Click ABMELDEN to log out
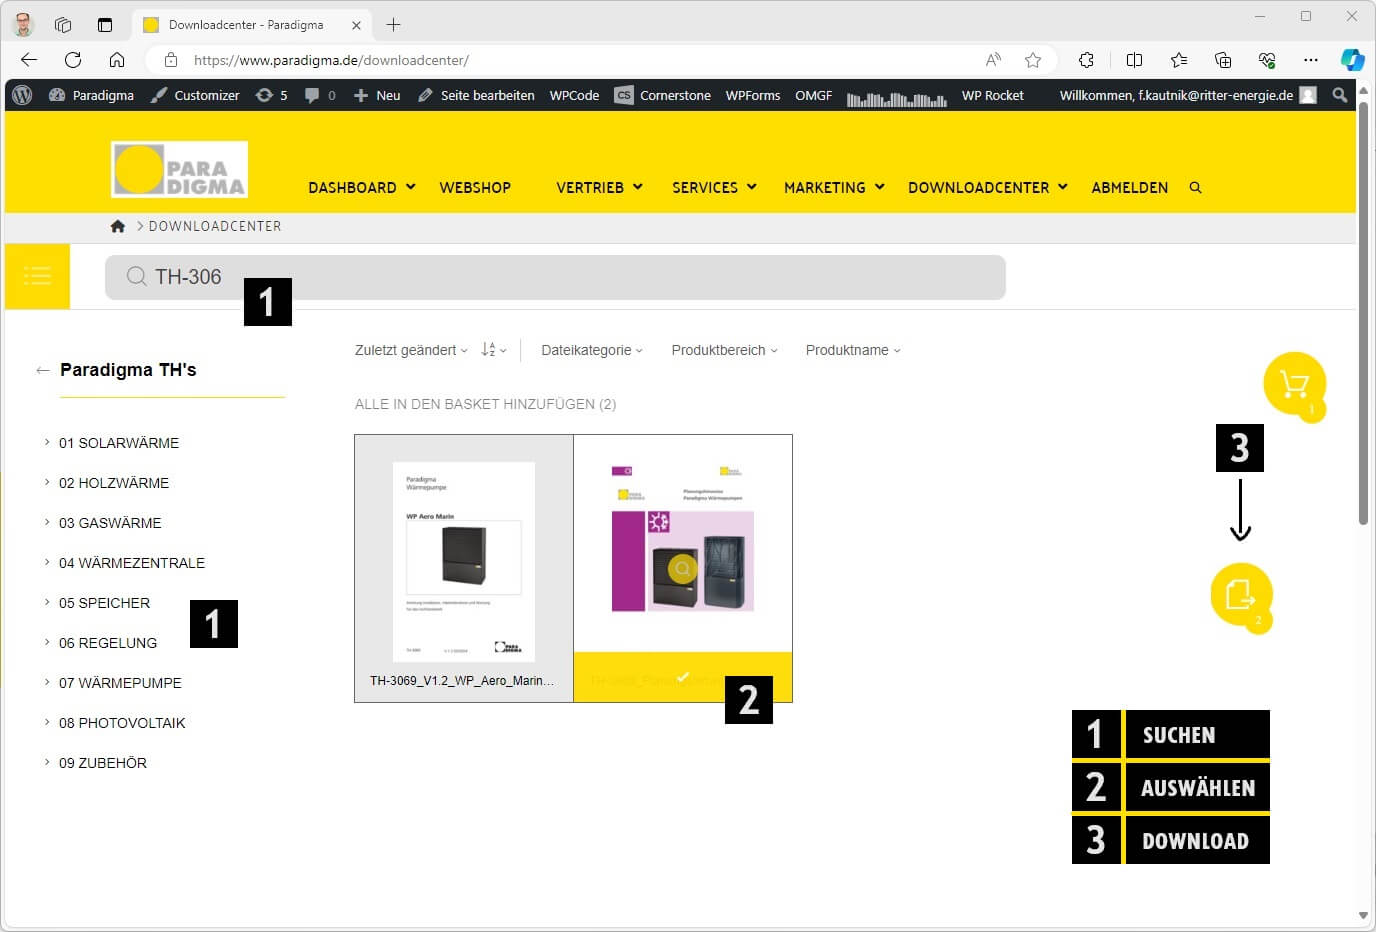The width and height of the screenshot is (1376, 932). [1129, 187]
